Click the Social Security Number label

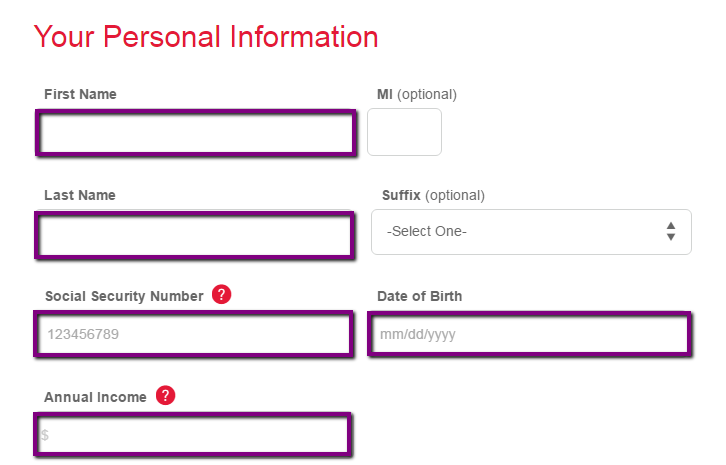tap(124, 296)
